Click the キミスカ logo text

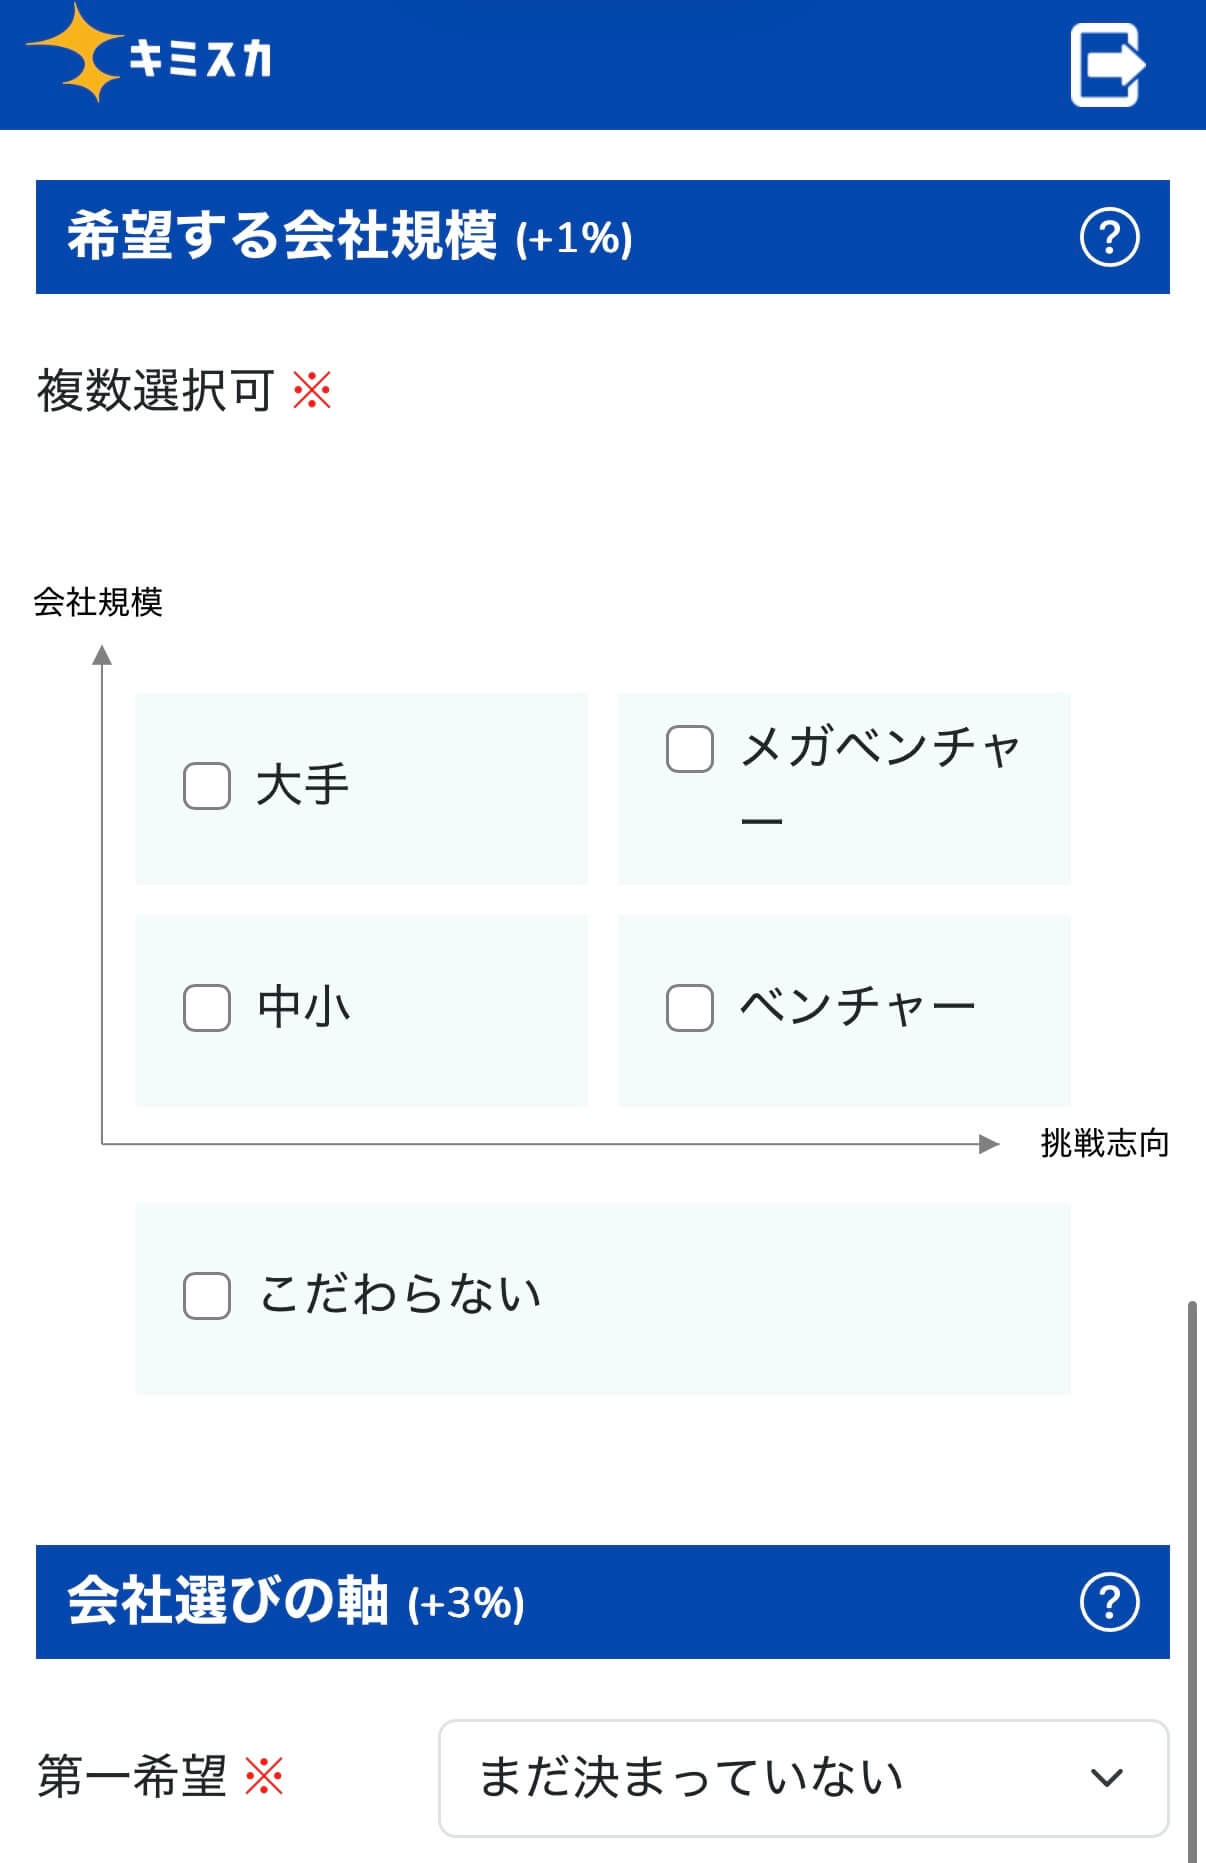click(200, 60)
